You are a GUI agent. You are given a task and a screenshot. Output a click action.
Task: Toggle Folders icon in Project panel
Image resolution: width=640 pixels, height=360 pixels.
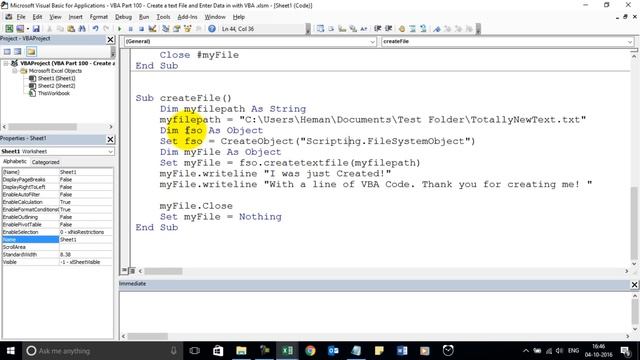point(31,51)
